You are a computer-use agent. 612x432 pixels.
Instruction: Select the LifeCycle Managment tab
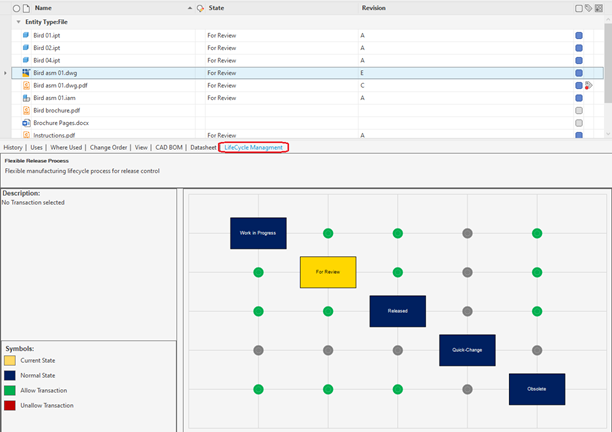(x=253, y=148)
